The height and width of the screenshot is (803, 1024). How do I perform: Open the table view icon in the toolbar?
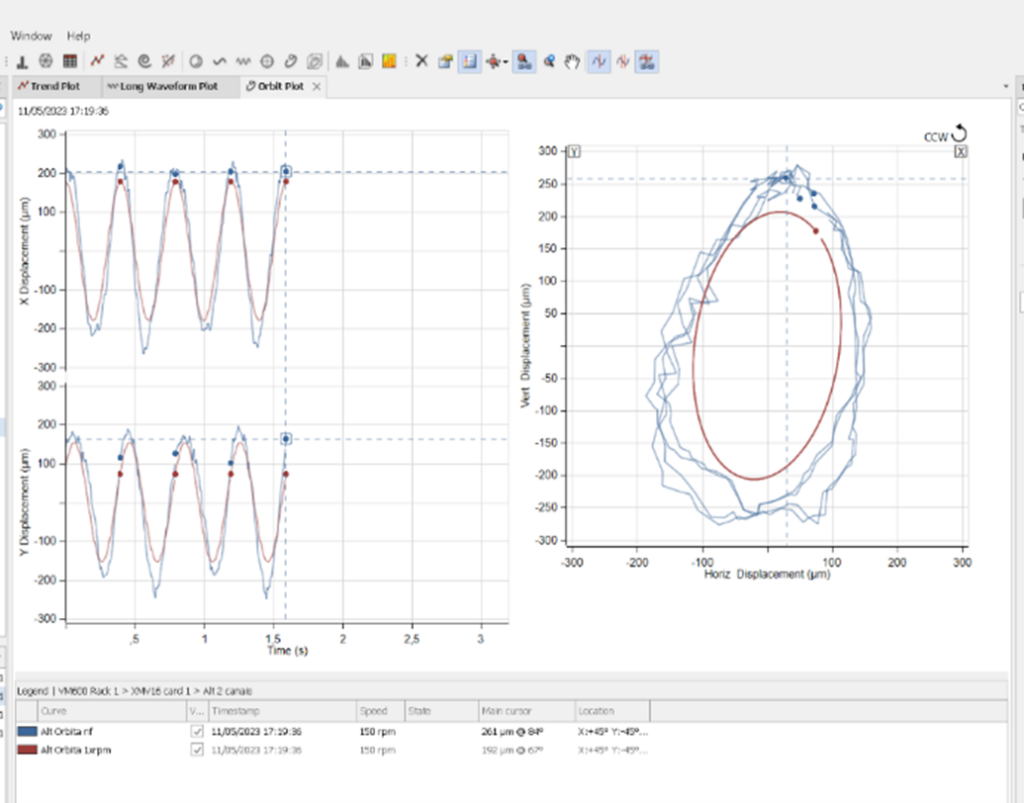point(70,61)
